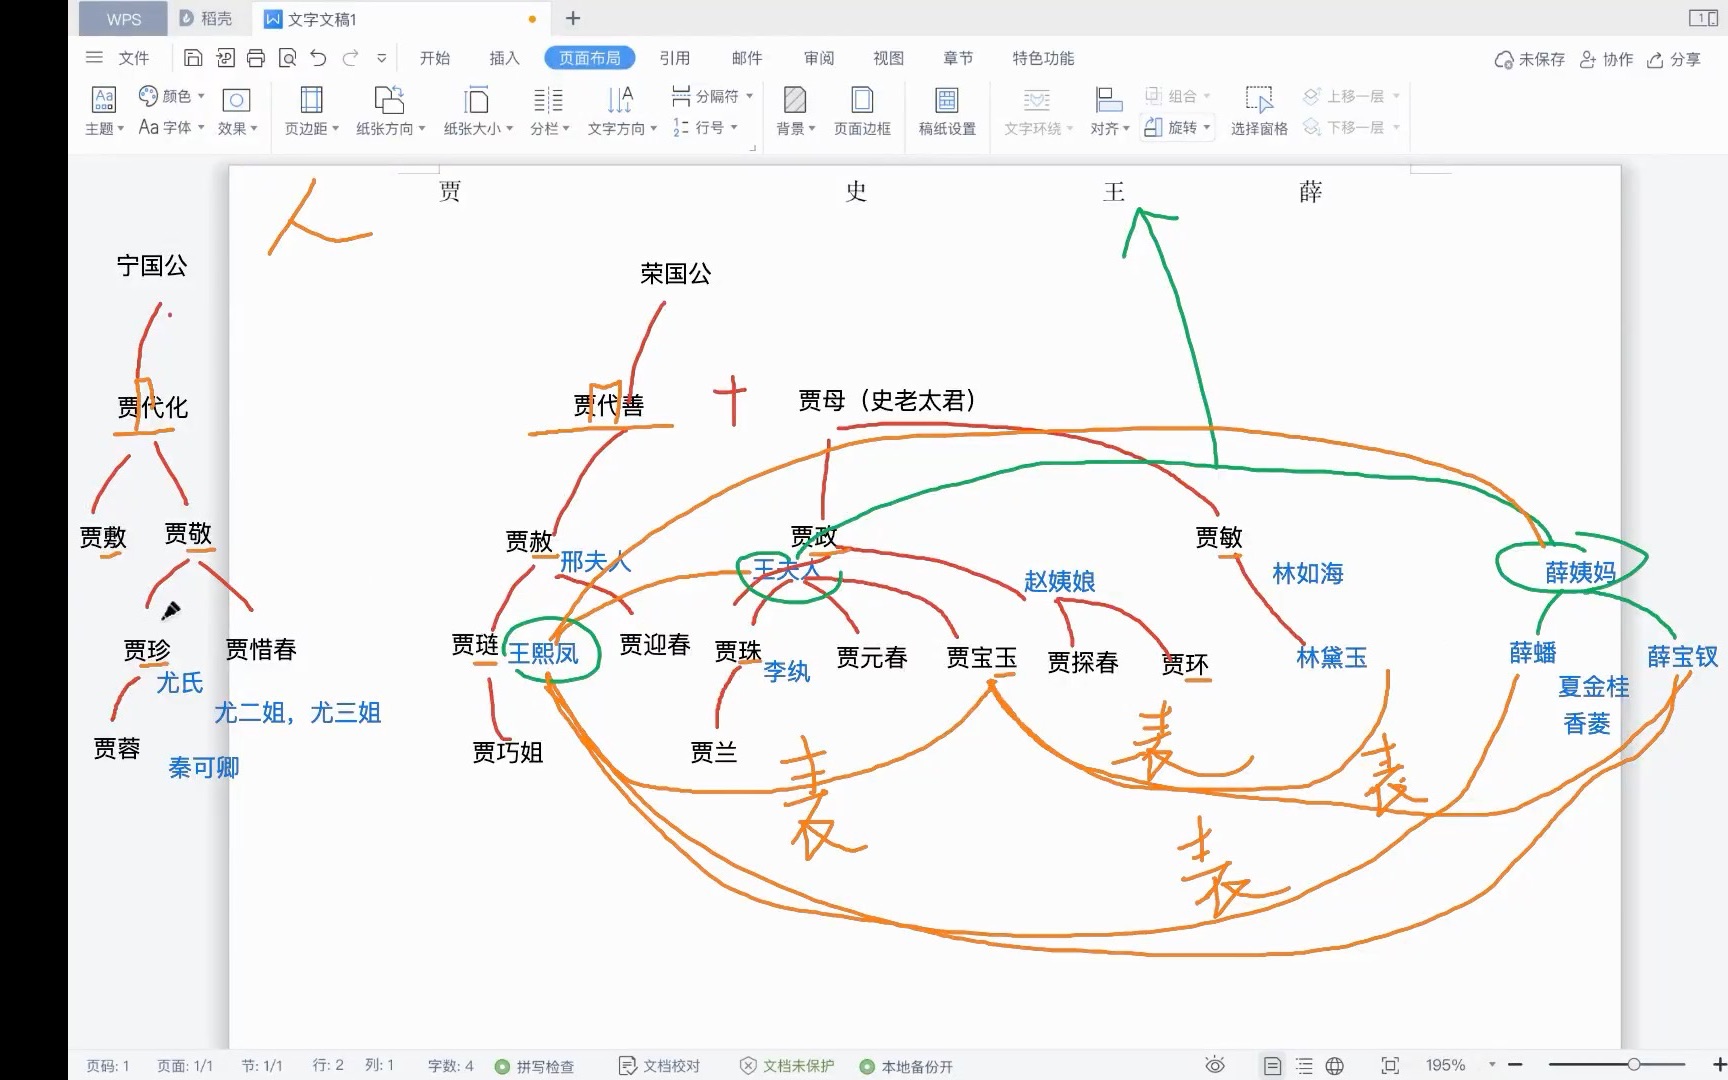Click the 页面边框 page border button
Screen dimensions: 1728x1080
[x=862, y=111]
